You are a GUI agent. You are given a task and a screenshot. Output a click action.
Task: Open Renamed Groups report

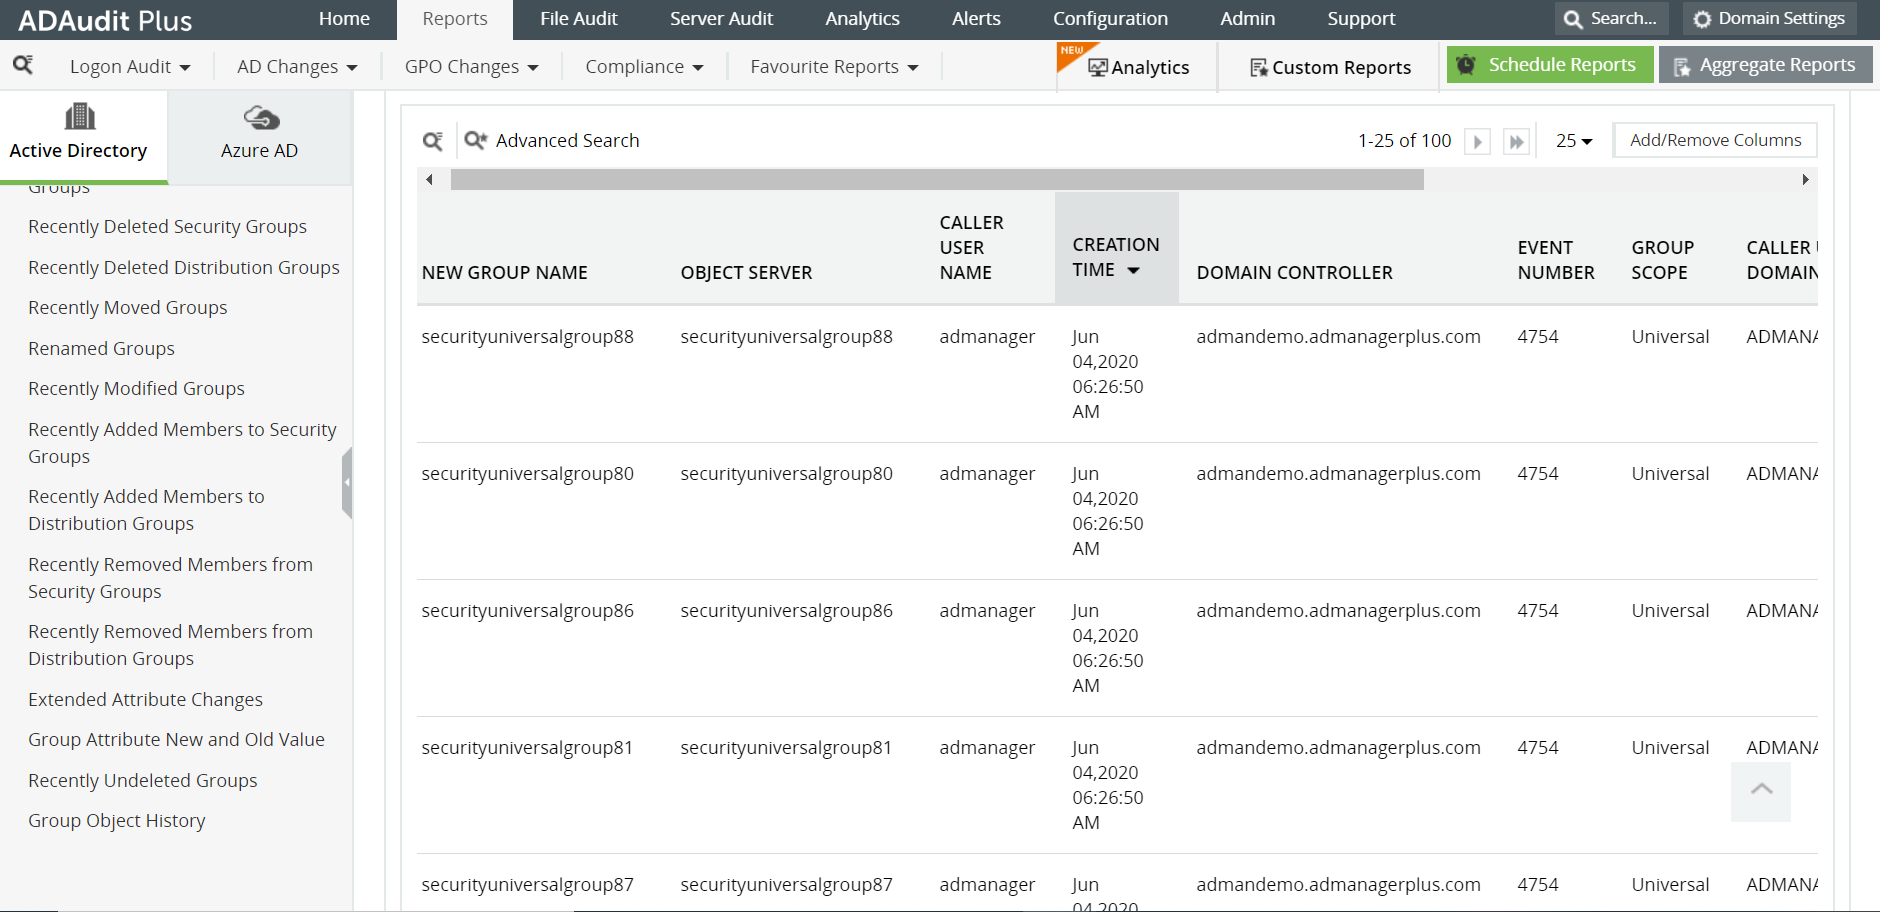pyautogui.click(x=101, y=349)
